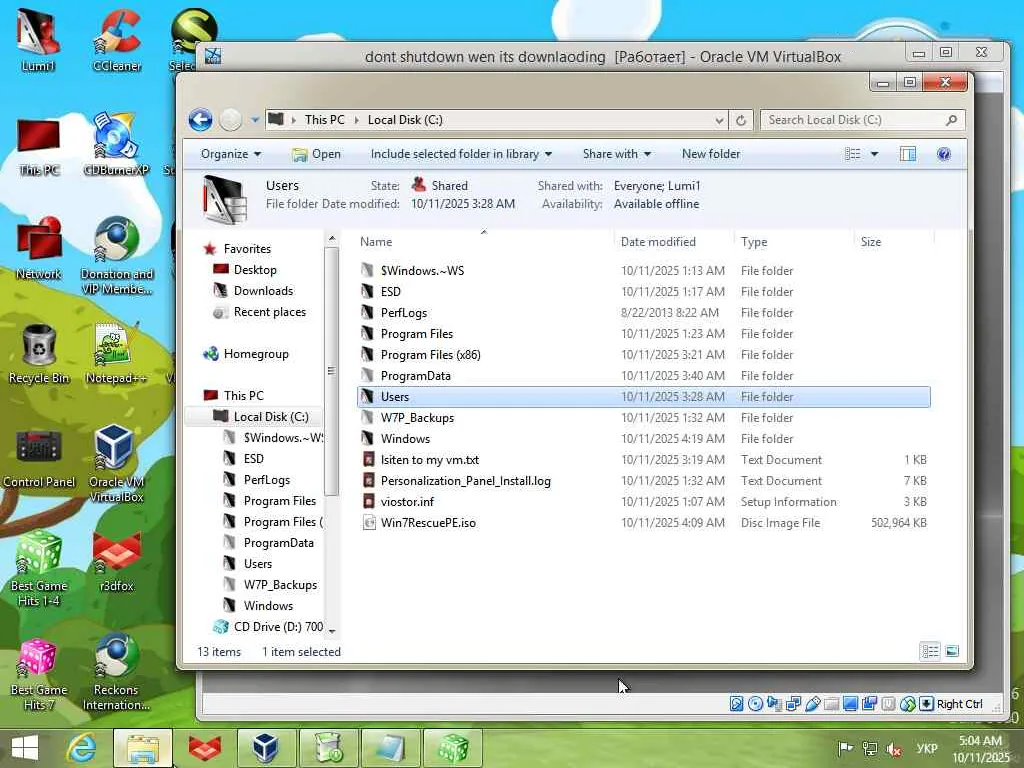Image resolution: width=1024 pixels, height=768 pixels.
Task: Click VirtualBox shared folders status icon
Action: pos(831,704)
